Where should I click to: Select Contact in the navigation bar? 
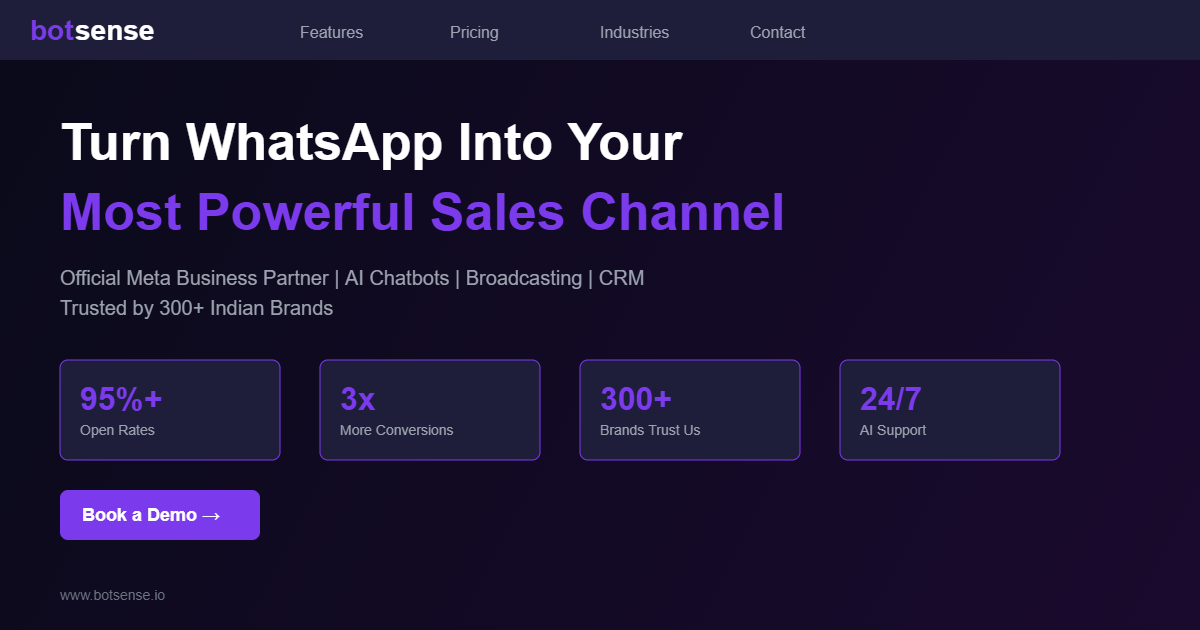(777, 32)
